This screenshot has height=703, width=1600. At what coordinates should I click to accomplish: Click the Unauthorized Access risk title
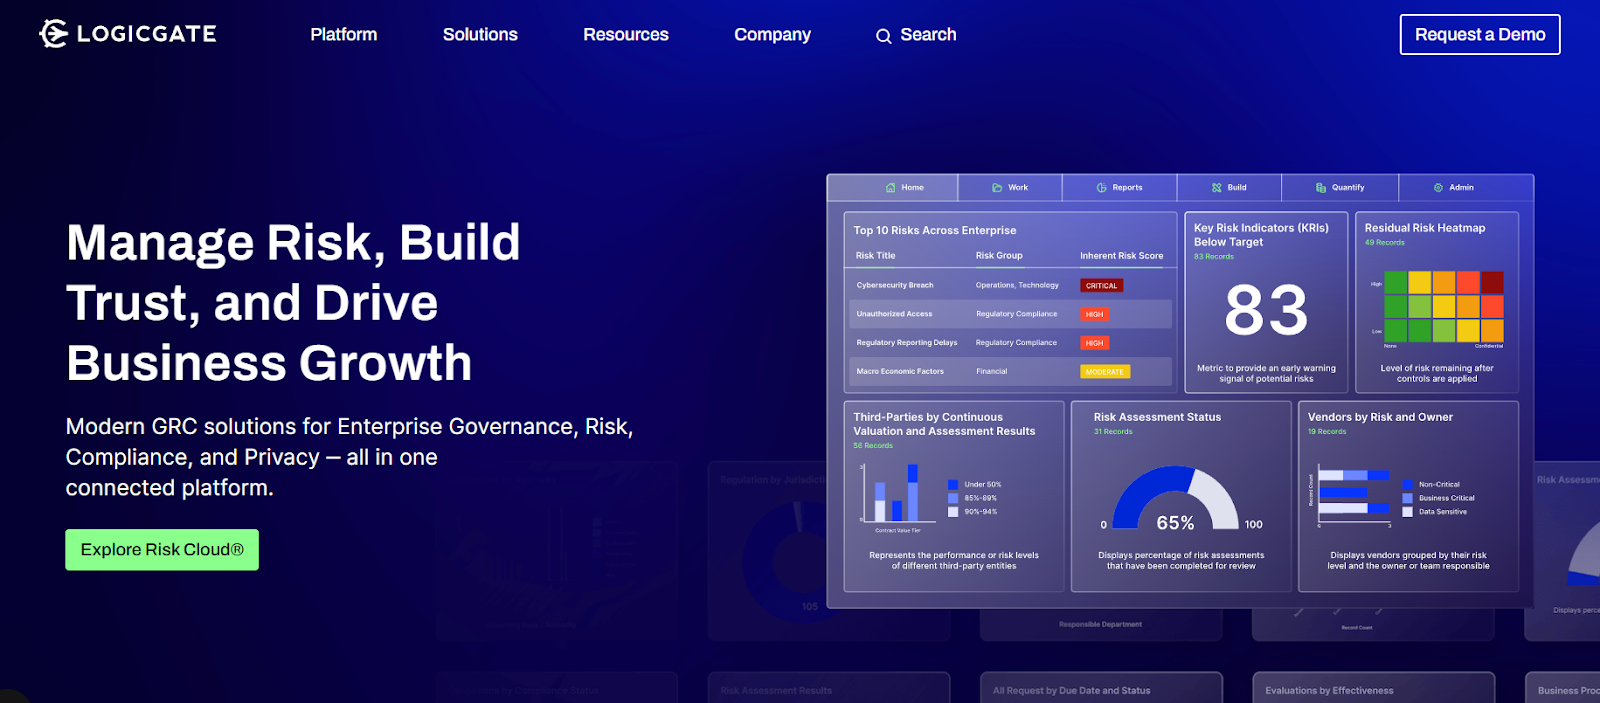(894, 314)
